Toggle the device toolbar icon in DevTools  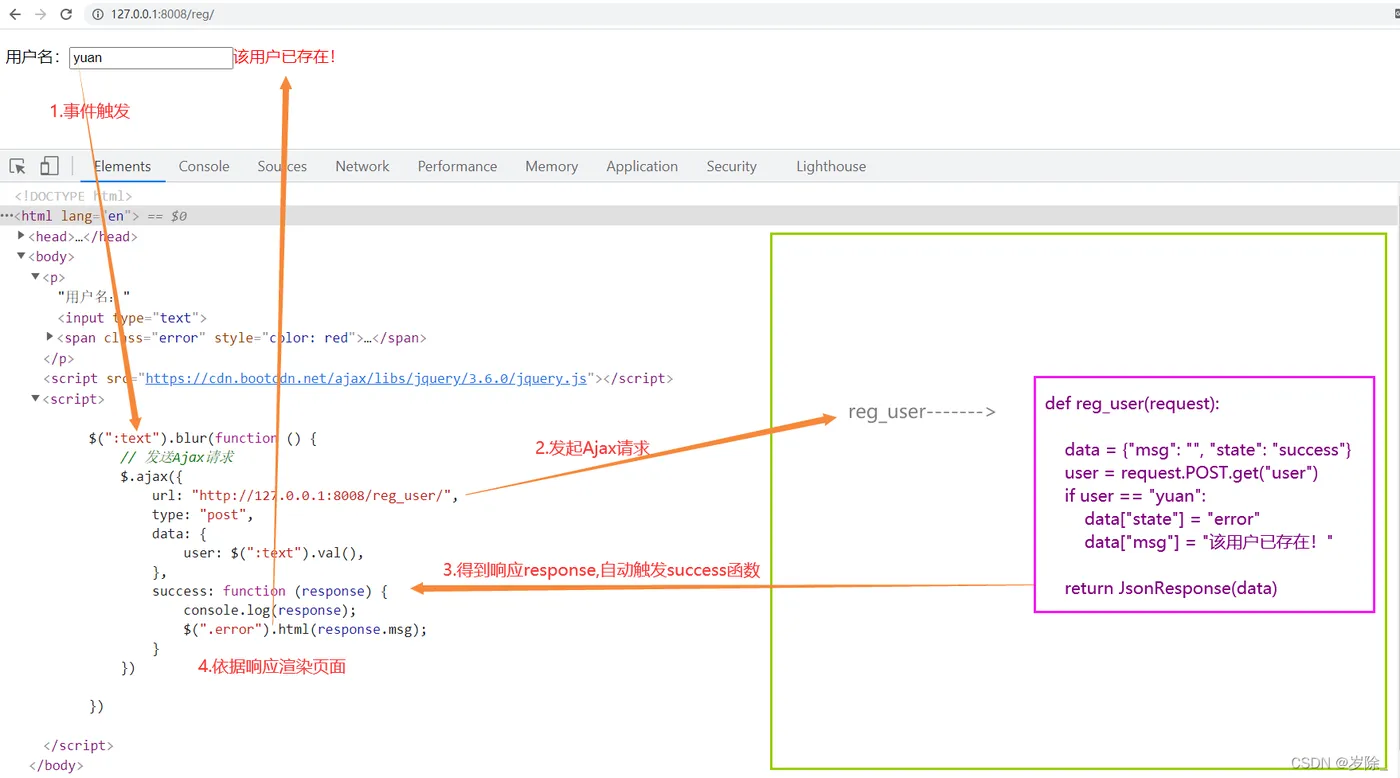tap(49, 167)
